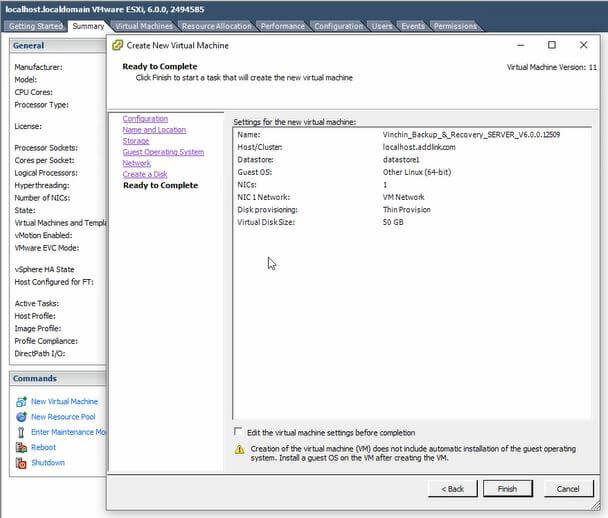608x518 pixels.
Task: Go to the Create a Disk step
Action: click(x=145, y=174)
